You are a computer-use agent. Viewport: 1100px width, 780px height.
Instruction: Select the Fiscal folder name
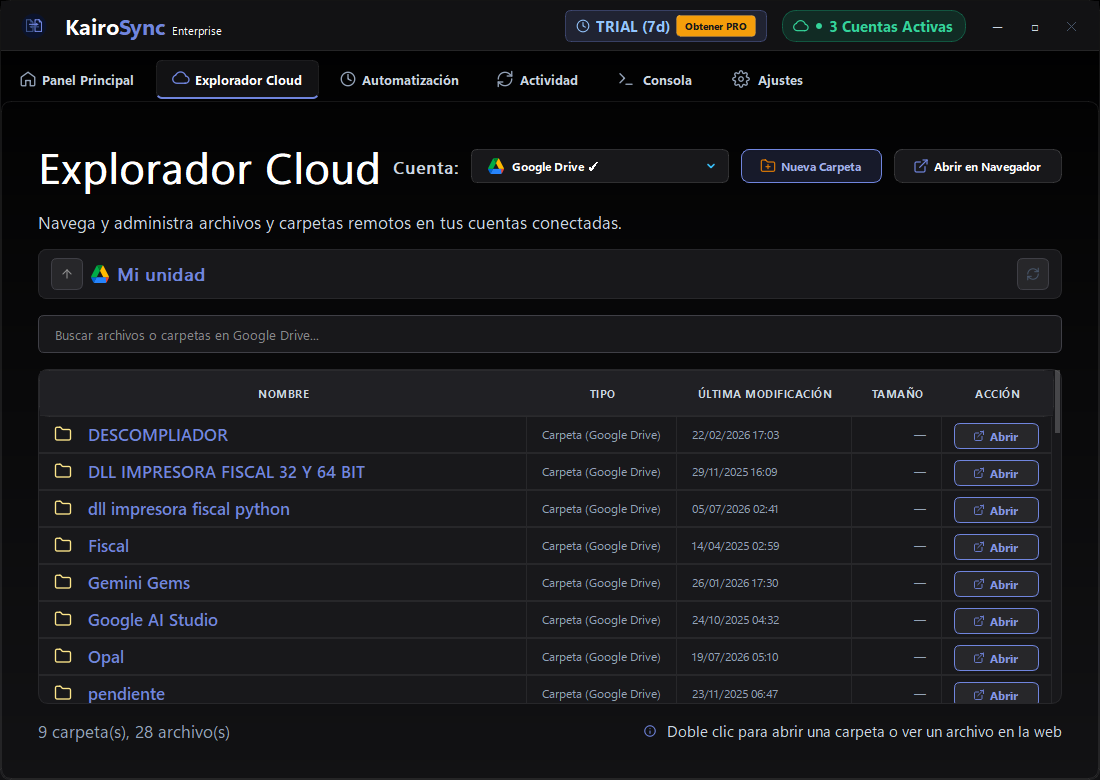pos(108,546)
